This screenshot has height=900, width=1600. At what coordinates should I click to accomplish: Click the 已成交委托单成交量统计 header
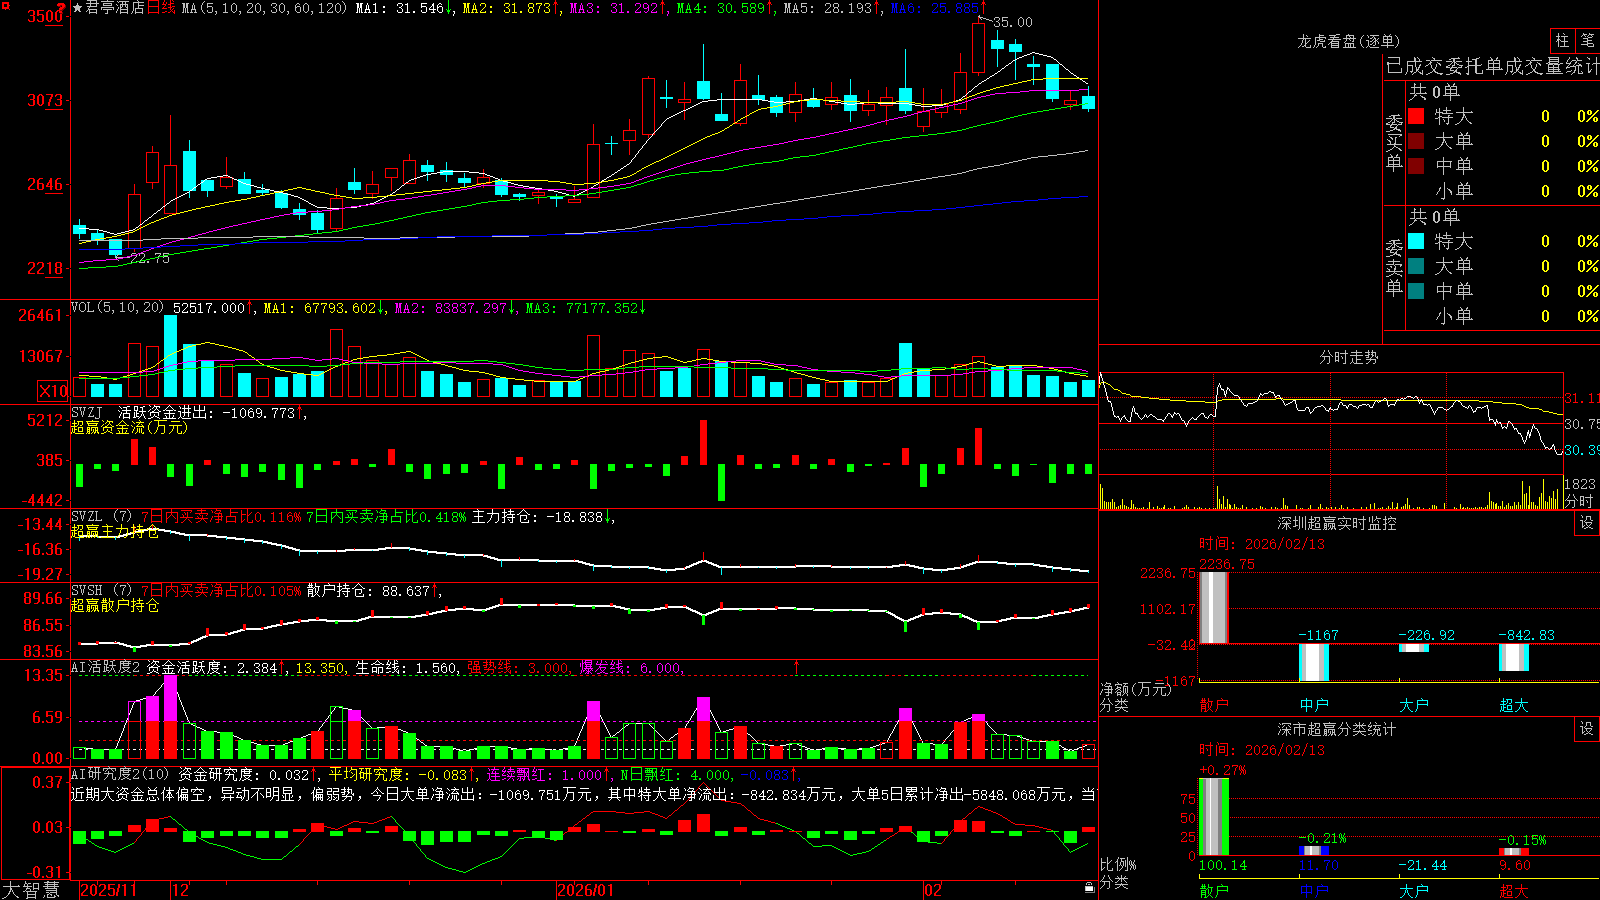pyautogui.click(x=1492, y=66)
